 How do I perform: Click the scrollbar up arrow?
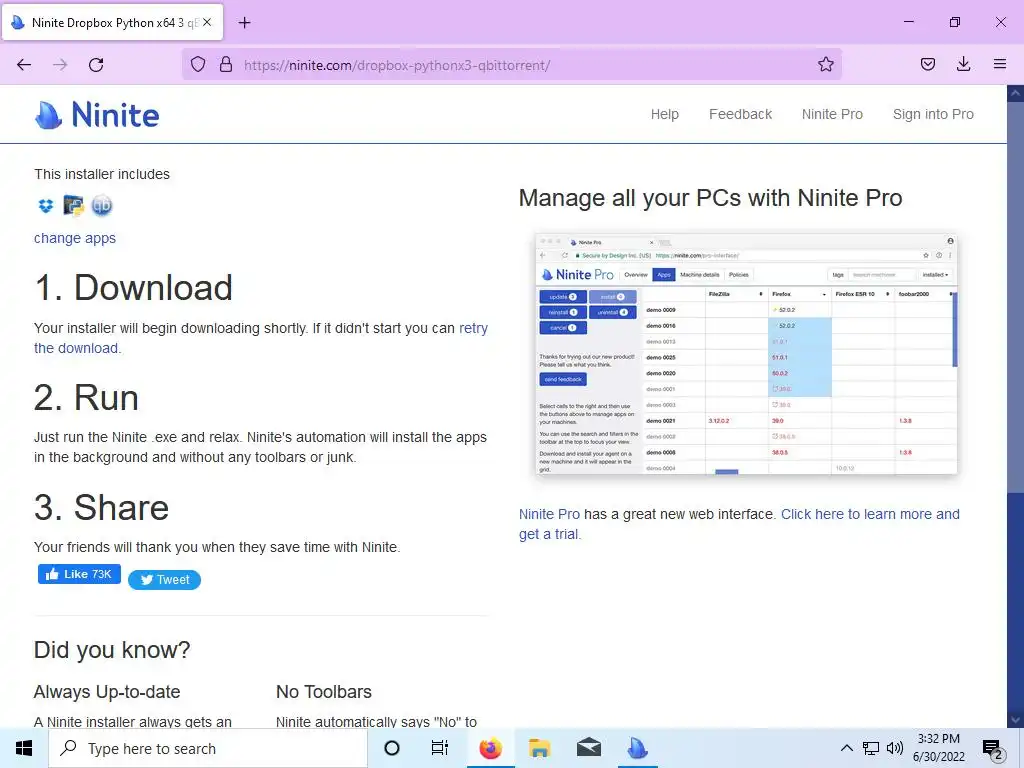coord(1015,93)
